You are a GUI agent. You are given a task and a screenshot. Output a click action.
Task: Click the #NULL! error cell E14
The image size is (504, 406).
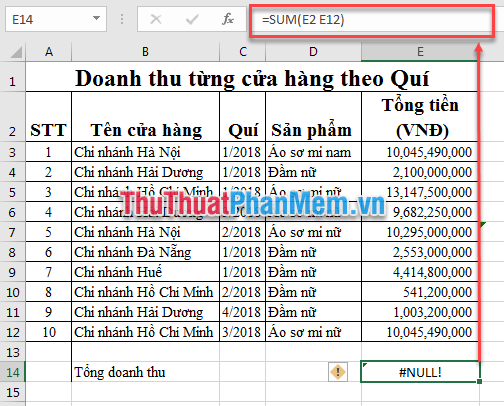[420, 372]
